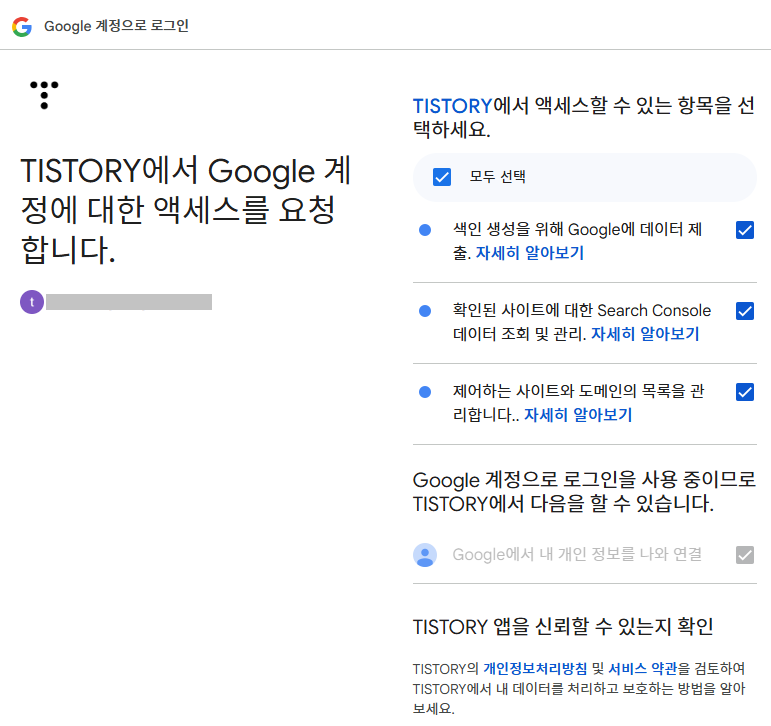
Task: Click the grayed-out '개인 정보를 나와 연결' checkbox
Action: pos(745,555)
